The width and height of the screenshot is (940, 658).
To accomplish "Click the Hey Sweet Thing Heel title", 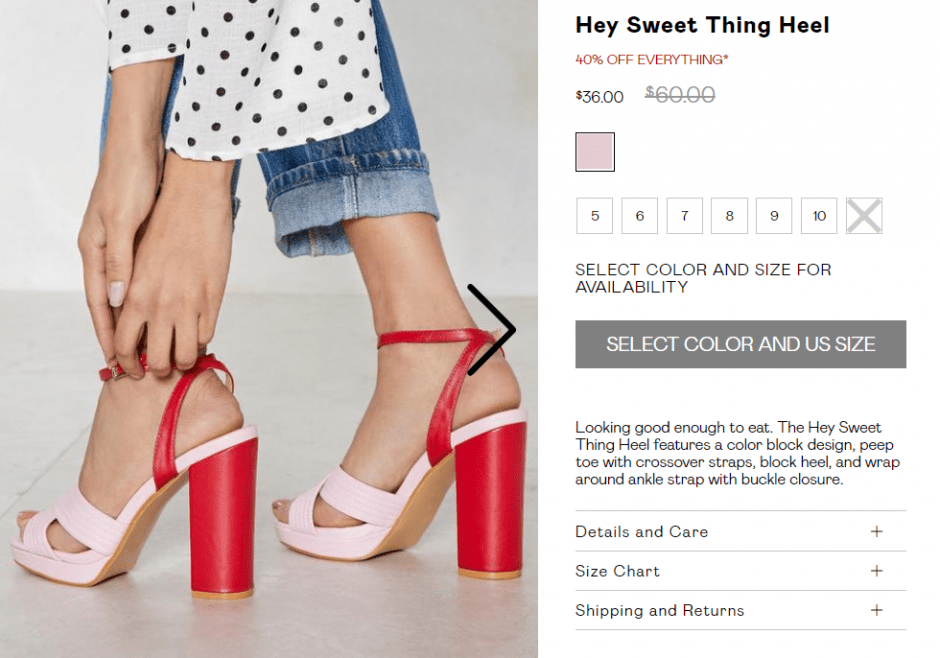I will pos(702,25).
